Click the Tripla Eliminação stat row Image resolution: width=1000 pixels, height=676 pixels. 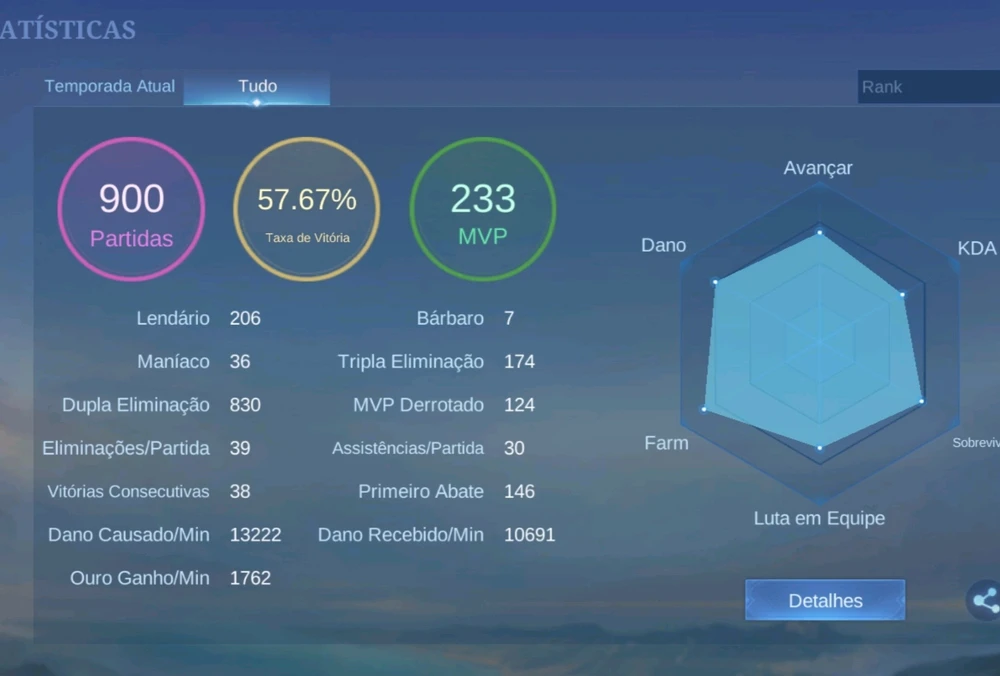tap(436, 361)
